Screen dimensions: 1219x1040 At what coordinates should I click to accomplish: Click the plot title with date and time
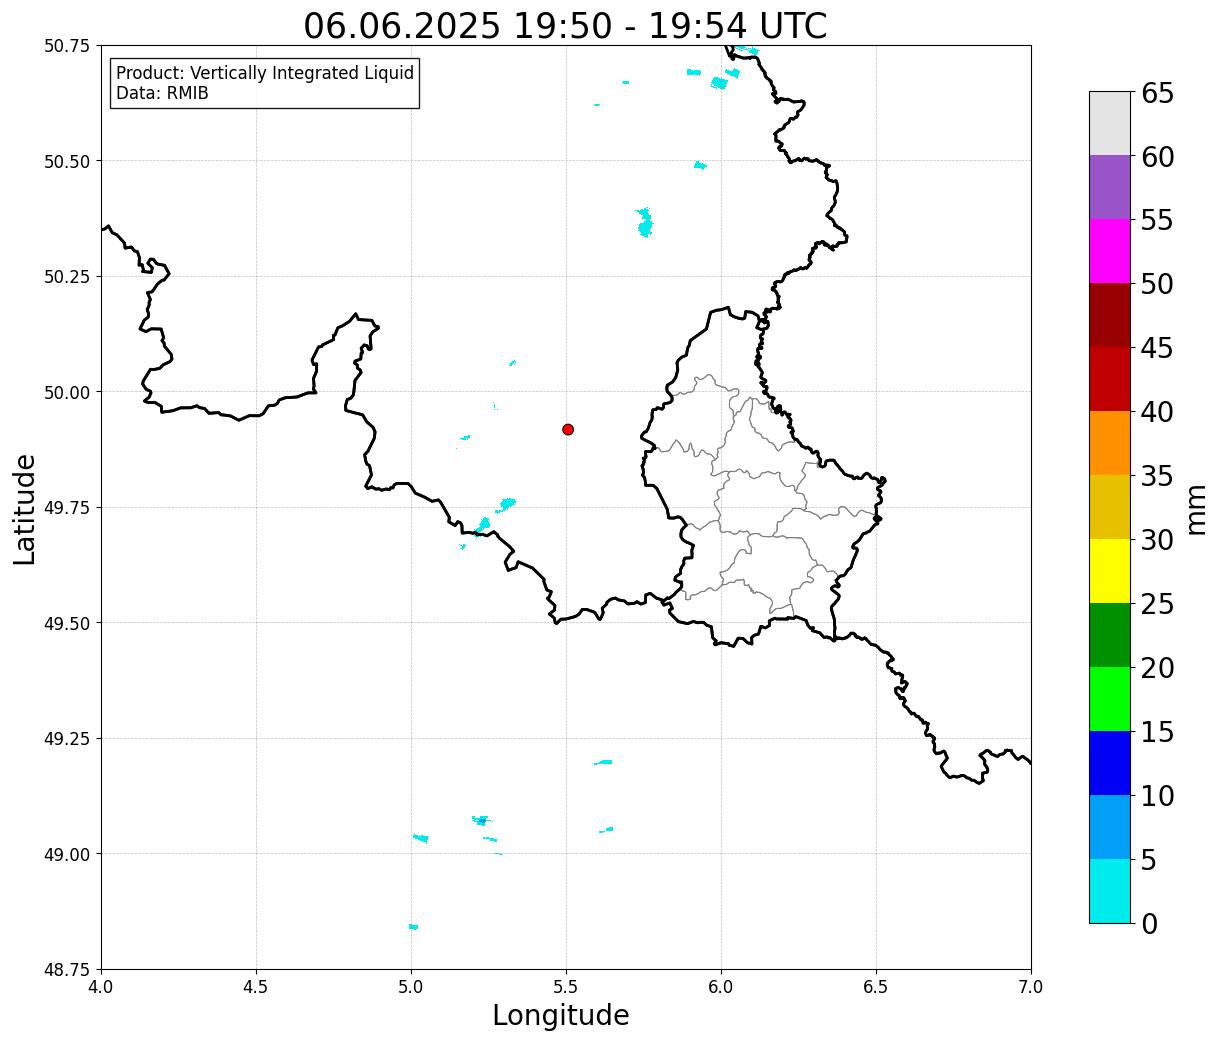[x=565, y=26]
